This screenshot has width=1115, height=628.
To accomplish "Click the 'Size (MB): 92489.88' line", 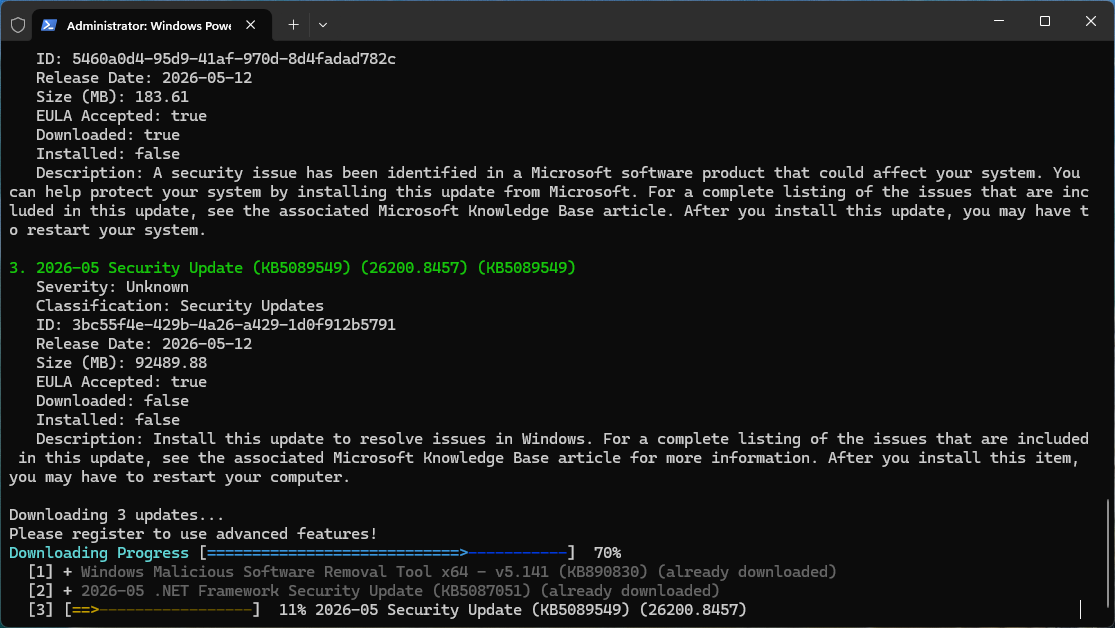I will click(x=122, y=363).
